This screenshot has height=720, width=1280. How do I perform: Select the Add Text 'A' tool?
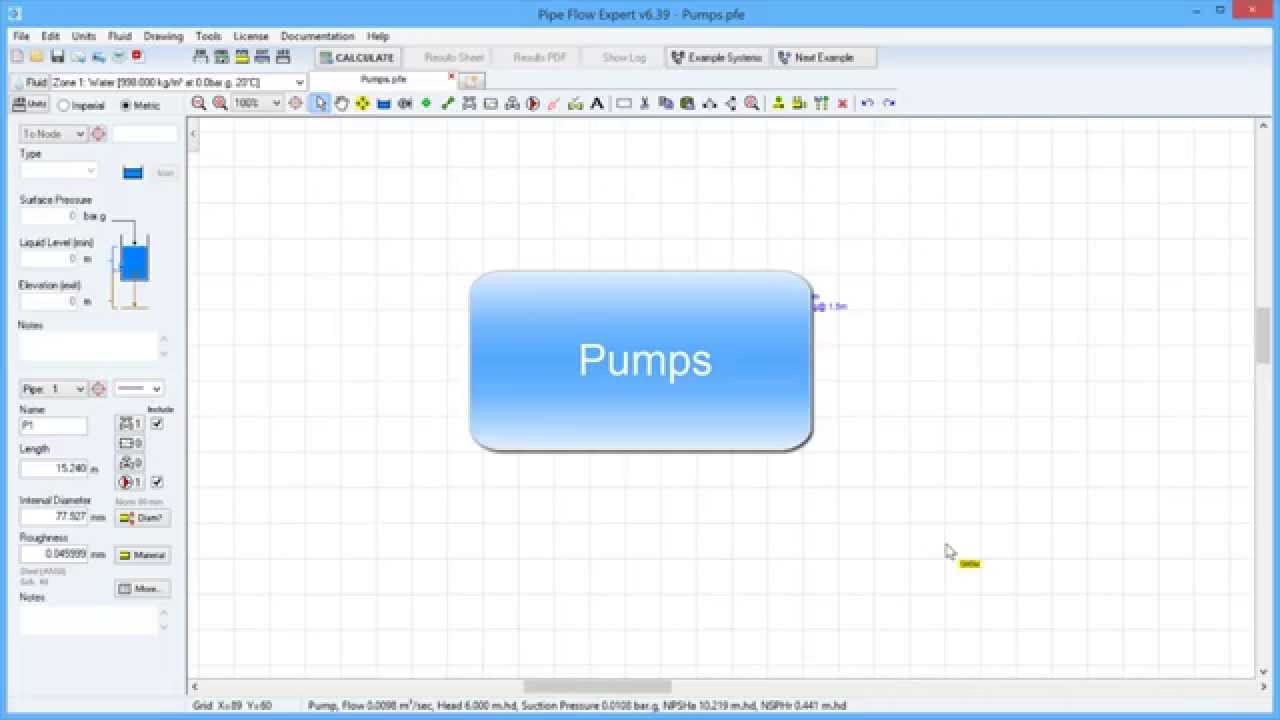pyautogui.click(x=597, y=103)
